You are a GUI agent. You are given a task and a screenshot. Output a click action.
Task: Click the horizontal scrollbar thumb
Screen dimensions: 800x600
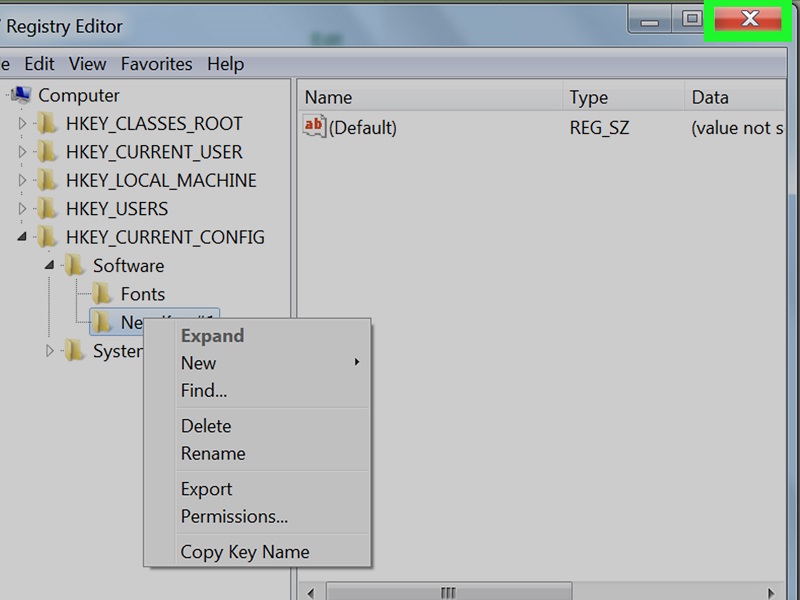point(449,592)
